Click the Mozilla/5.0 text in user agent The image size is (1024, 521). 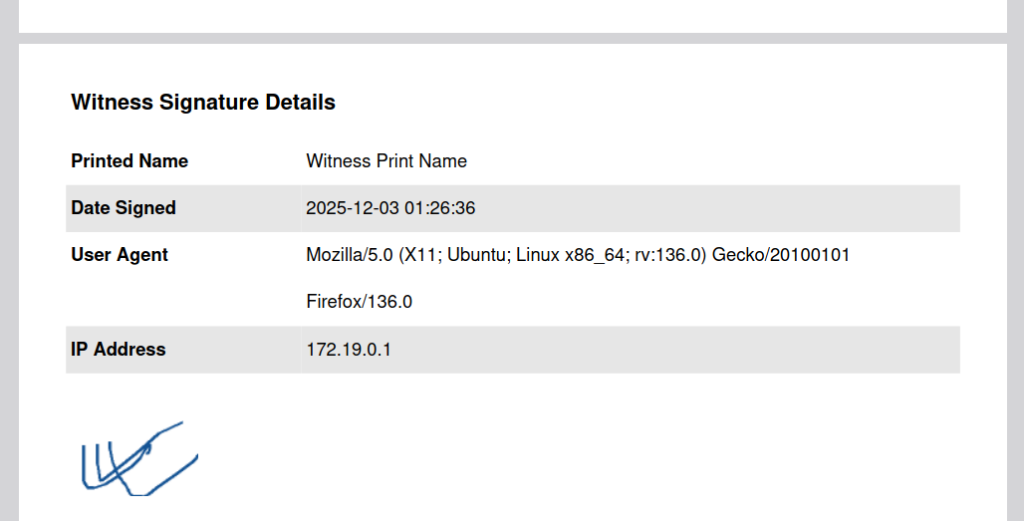(x=348, y=255)
